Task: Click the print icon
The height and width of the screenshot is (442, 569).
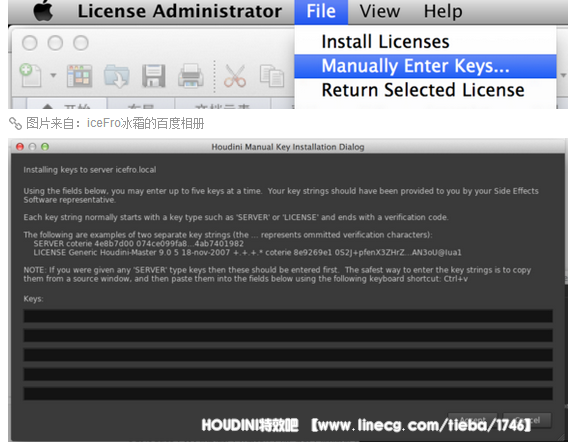Action: coord(191,75)
